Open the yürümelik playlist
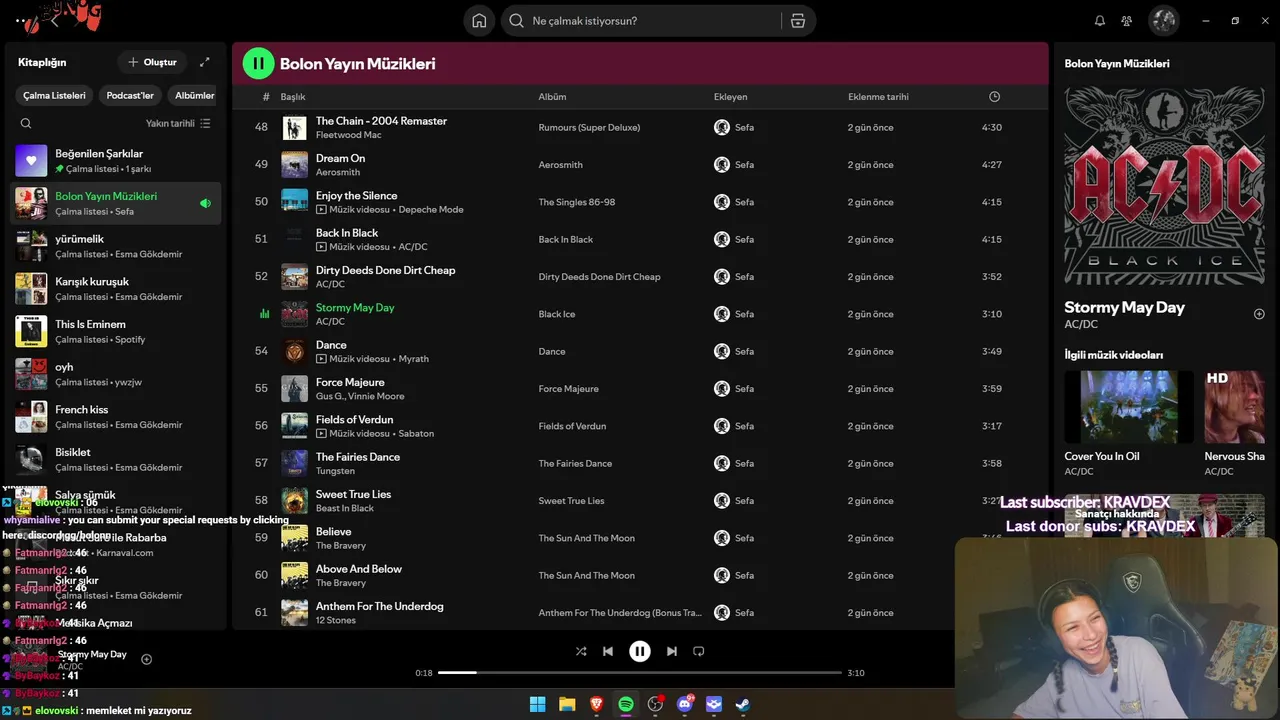The height and width of the screenshot is (720, 1280). click(x=116, y=246)
